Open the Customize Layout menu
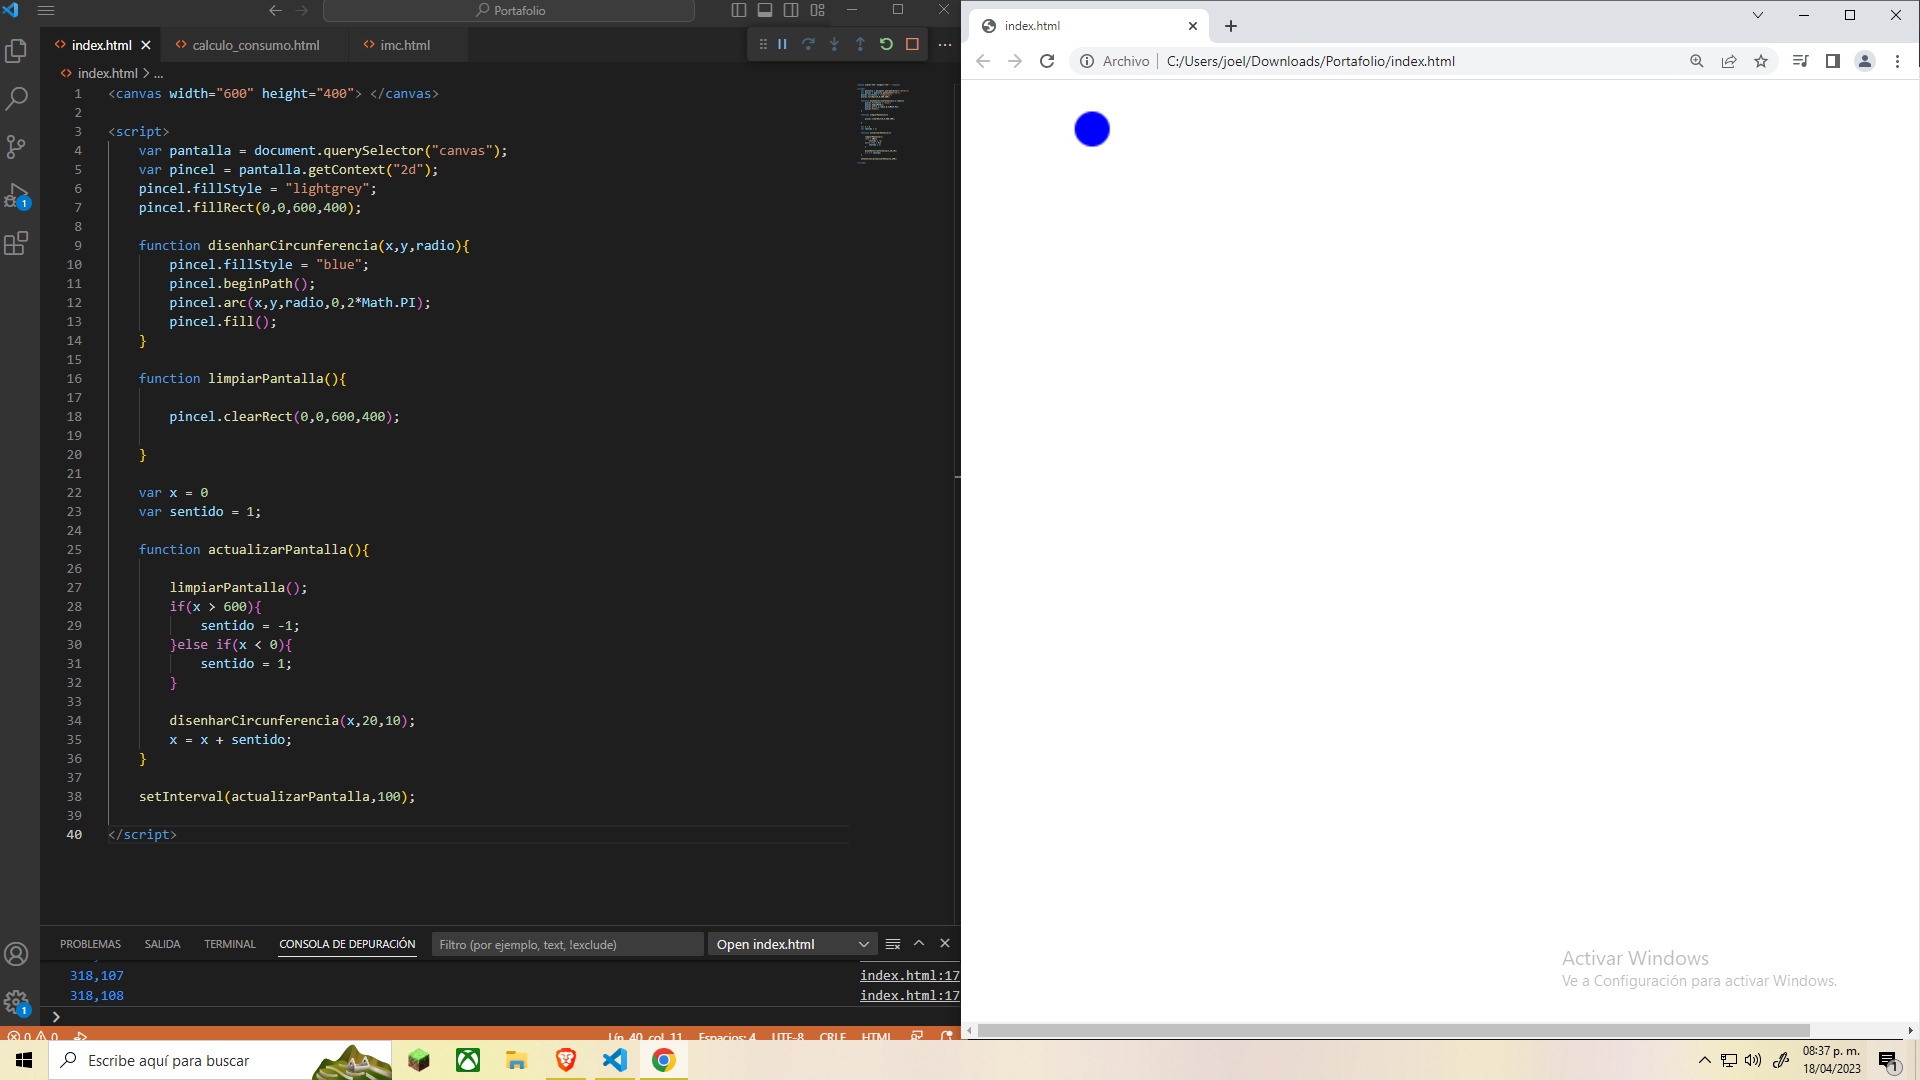 click(x=817, y=10)
